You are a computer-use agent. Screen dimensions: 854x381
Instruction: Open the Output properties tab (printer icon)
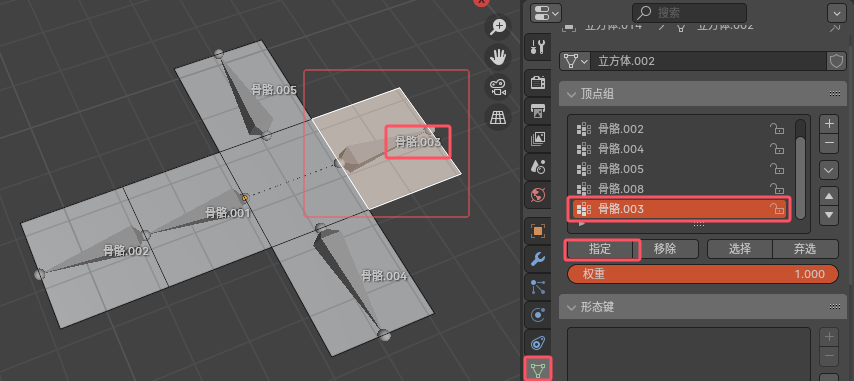pyautogui.click(x=538, y=111)
